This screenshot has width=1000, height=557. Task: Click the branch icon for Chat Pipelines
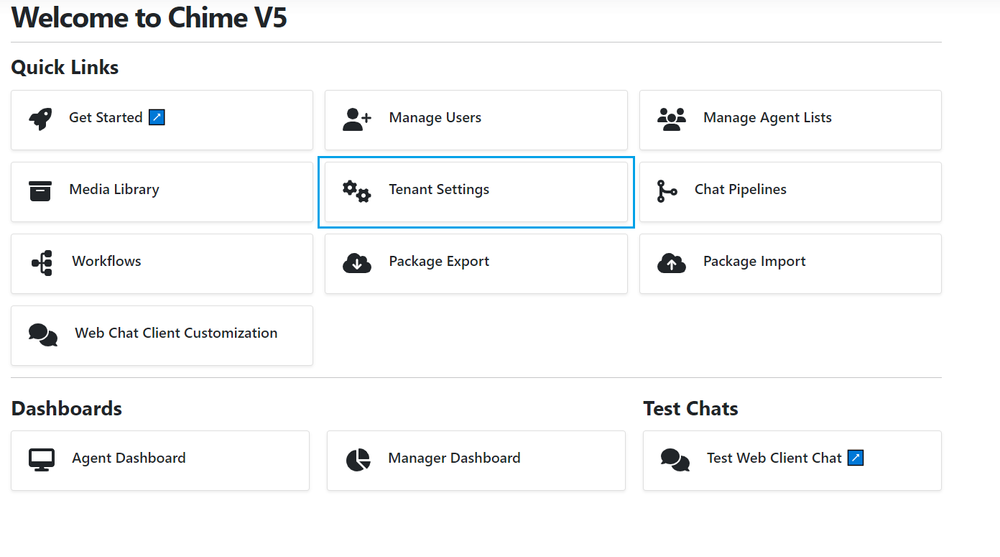coord(667,191)
